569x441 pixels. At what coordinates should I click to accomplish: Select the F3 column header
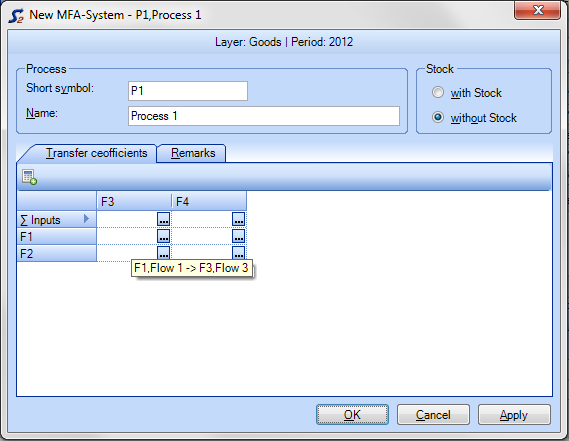coord(134,201)
